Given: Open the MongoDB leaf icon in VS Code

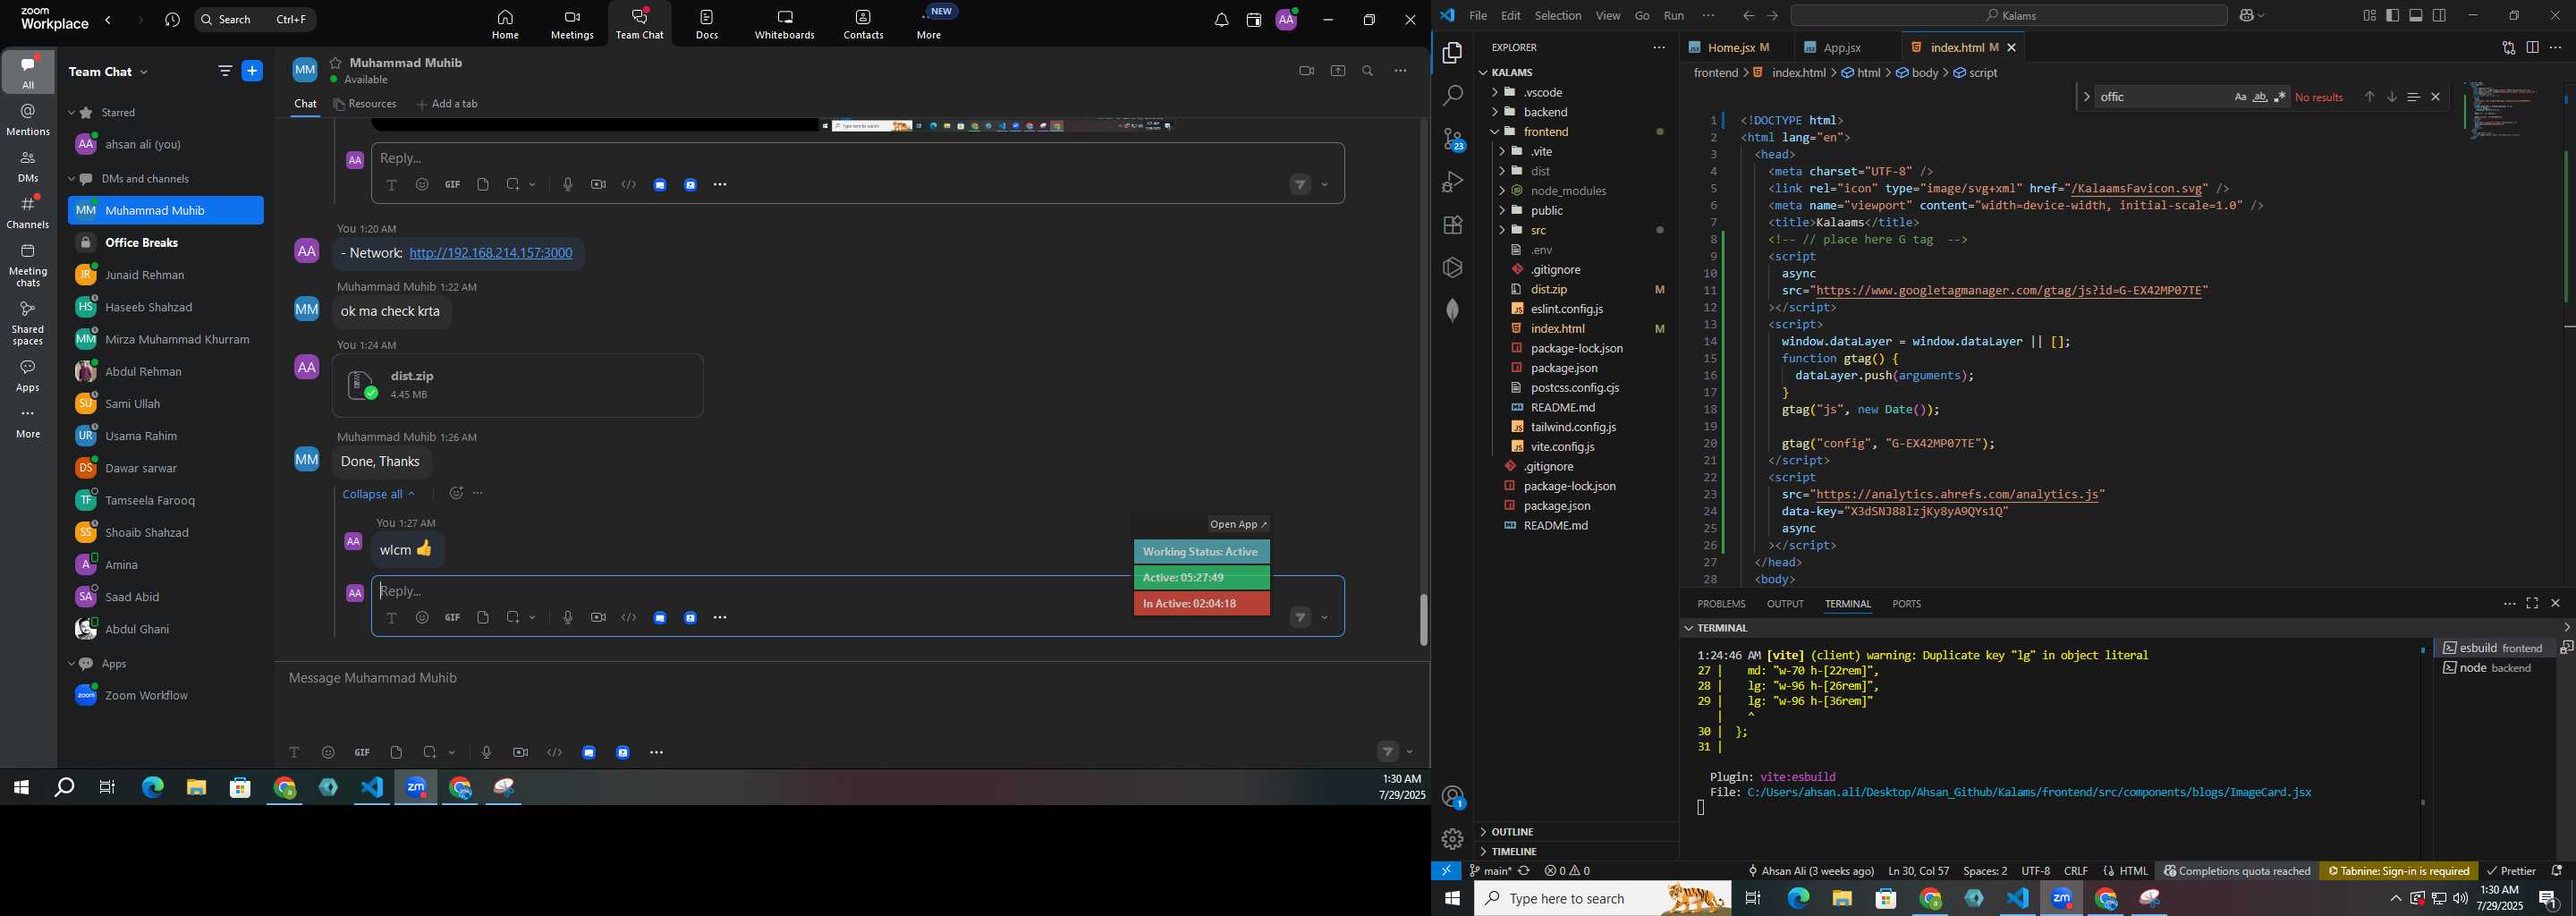Looking at the screenshot, I should coord(1453,310).
